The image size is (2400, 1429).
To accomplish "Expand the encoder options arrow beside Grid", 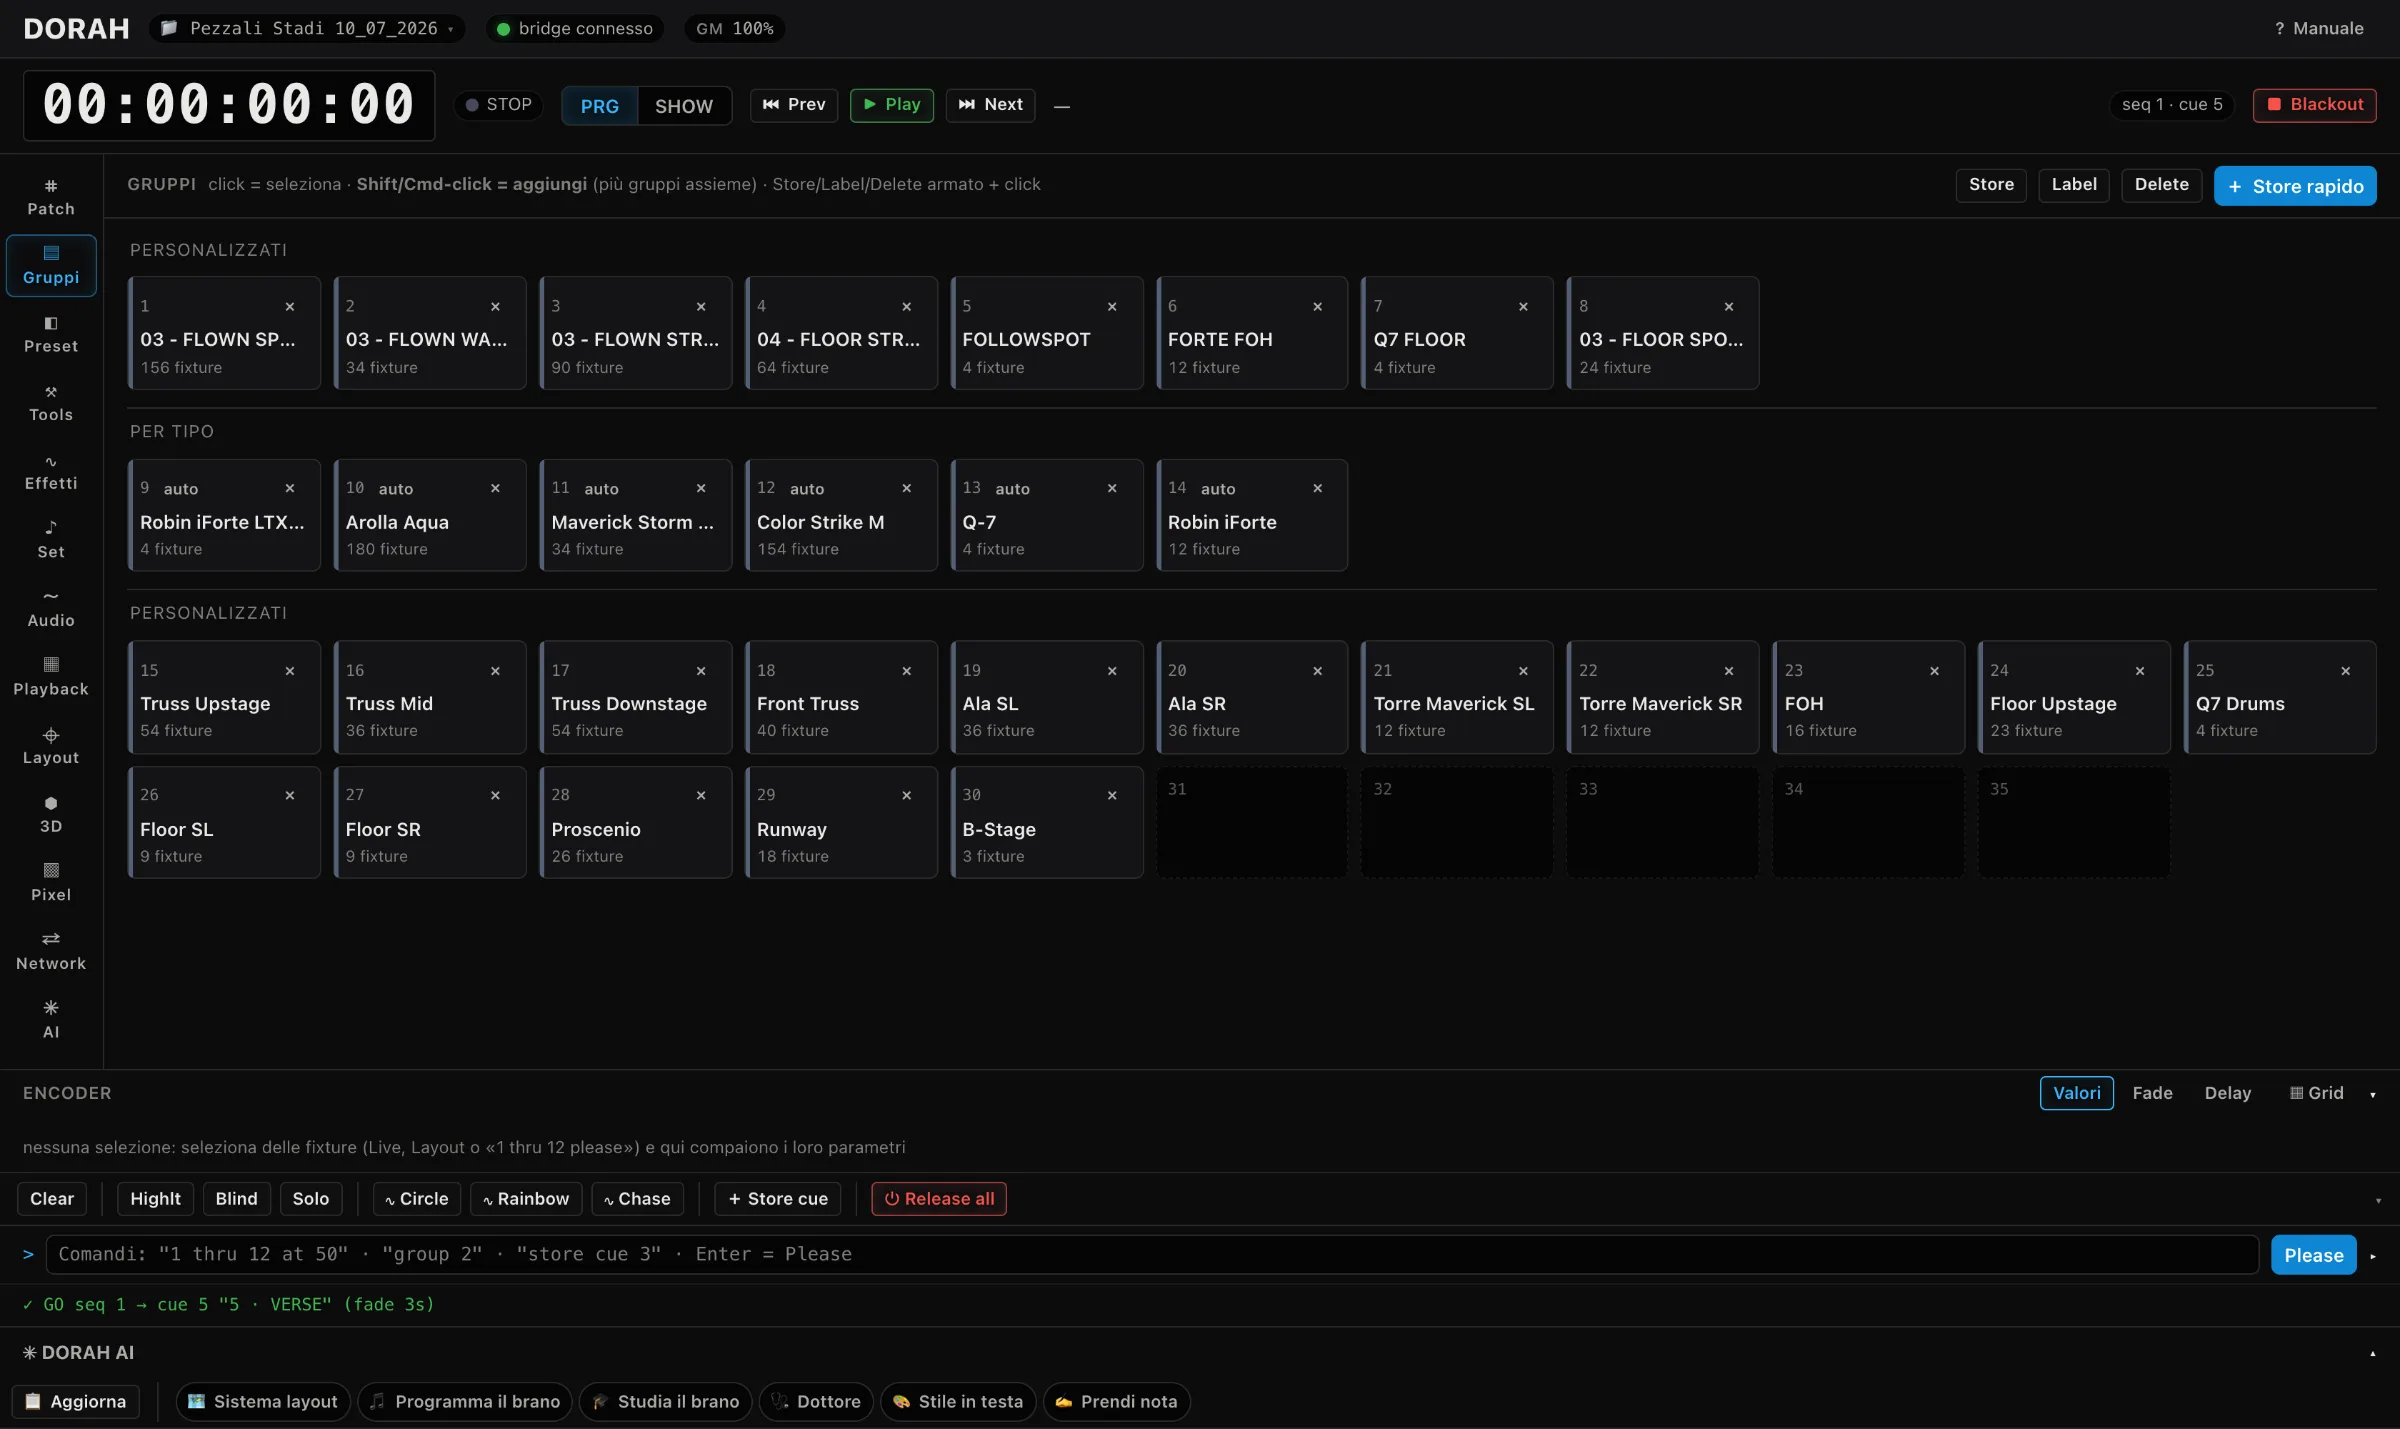I will 2373,1095.
